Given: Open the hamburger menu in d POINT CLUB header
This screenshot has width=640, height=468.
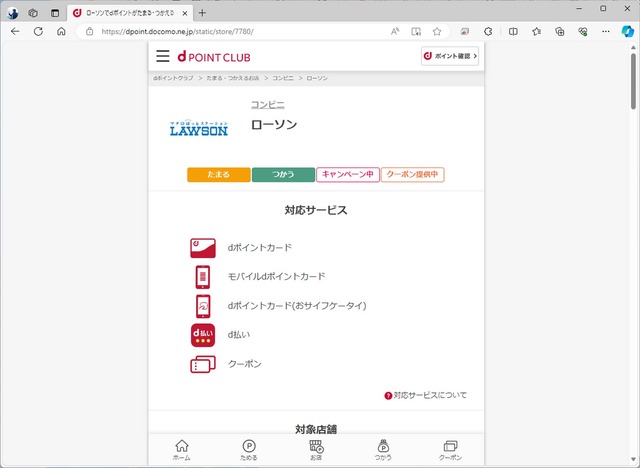Looking at the screenshot, I should point(162,56).
